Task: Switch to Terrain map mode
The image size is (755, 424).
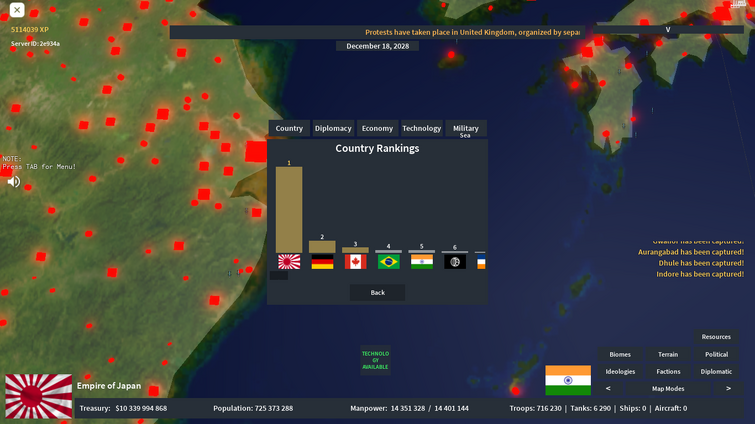Action: pos(668,354)
